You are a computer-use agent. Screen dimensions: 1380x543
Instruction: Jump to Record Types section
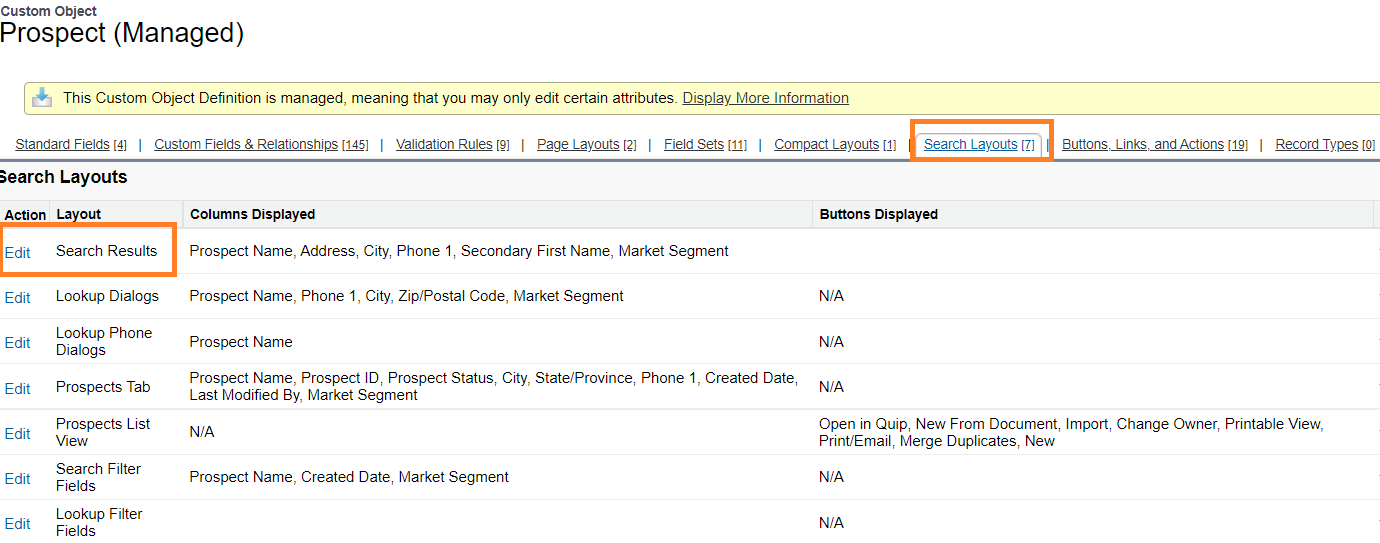(x=1317, y=144)
